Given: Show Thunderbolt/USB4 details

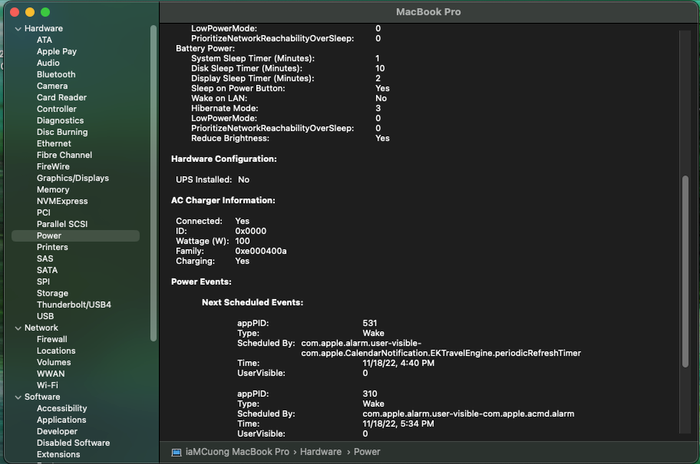Looking at the screenshot, I should [74, 305].
